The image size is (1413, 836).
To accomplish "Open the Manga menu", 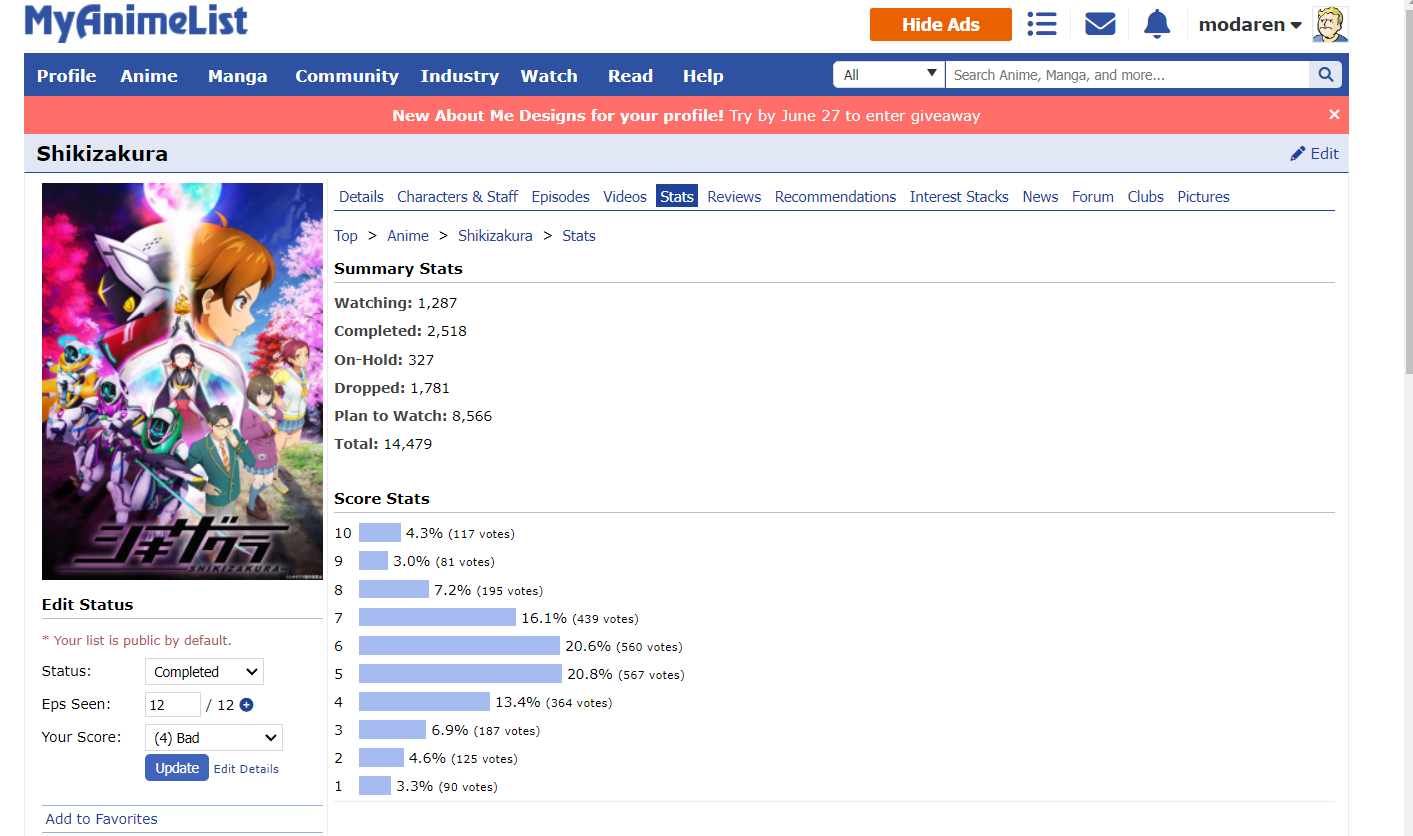I will [x=237, y=76].
